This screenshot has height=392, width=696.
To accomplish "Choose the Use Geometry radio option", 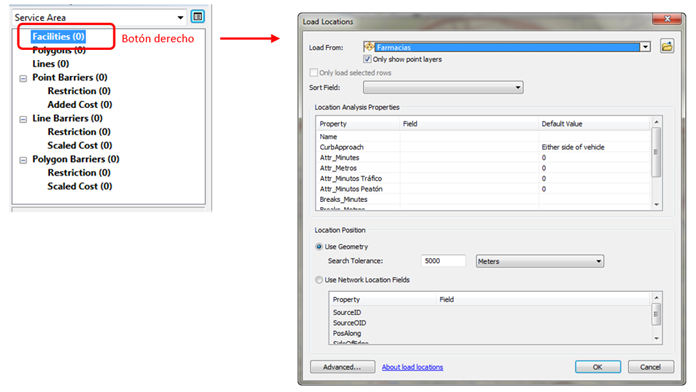I will [319, 247].
